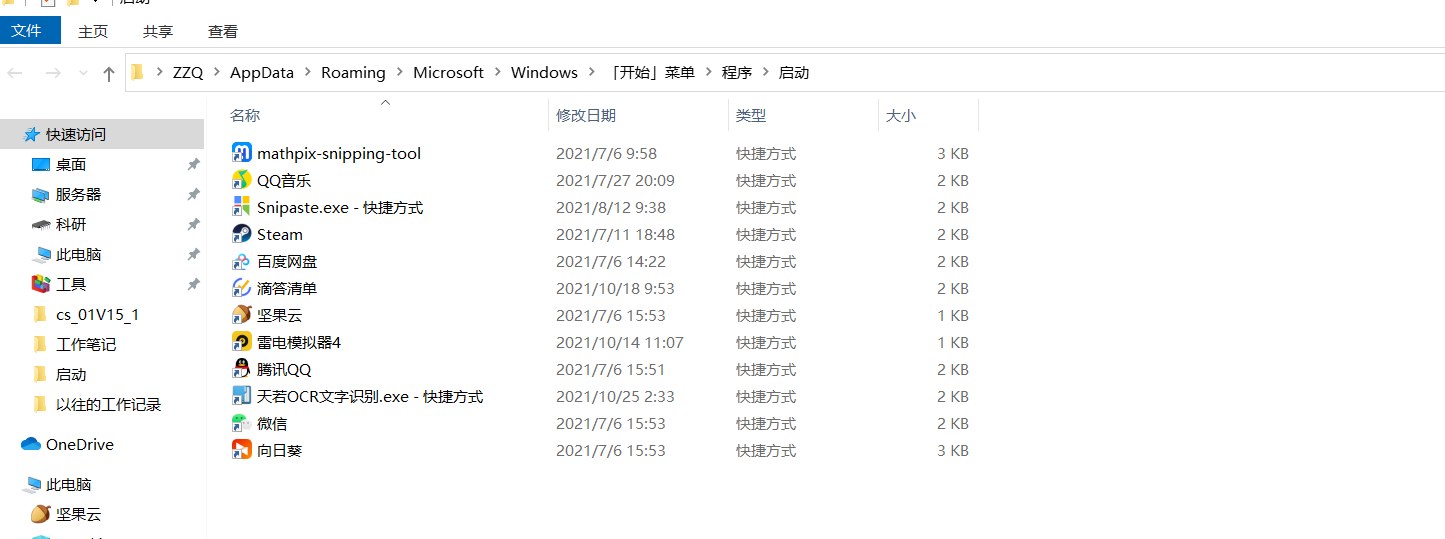This screenshot has width=1445, height=539.
Task: Expand chevron after Microsoft in address bar
Action: click(x=497, y=72)
